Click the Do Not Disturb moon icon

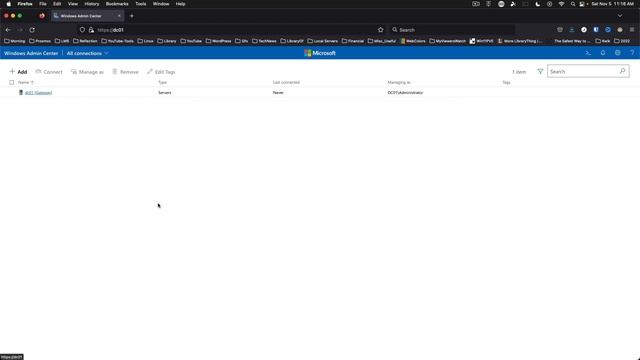click(x=538, y=4)
